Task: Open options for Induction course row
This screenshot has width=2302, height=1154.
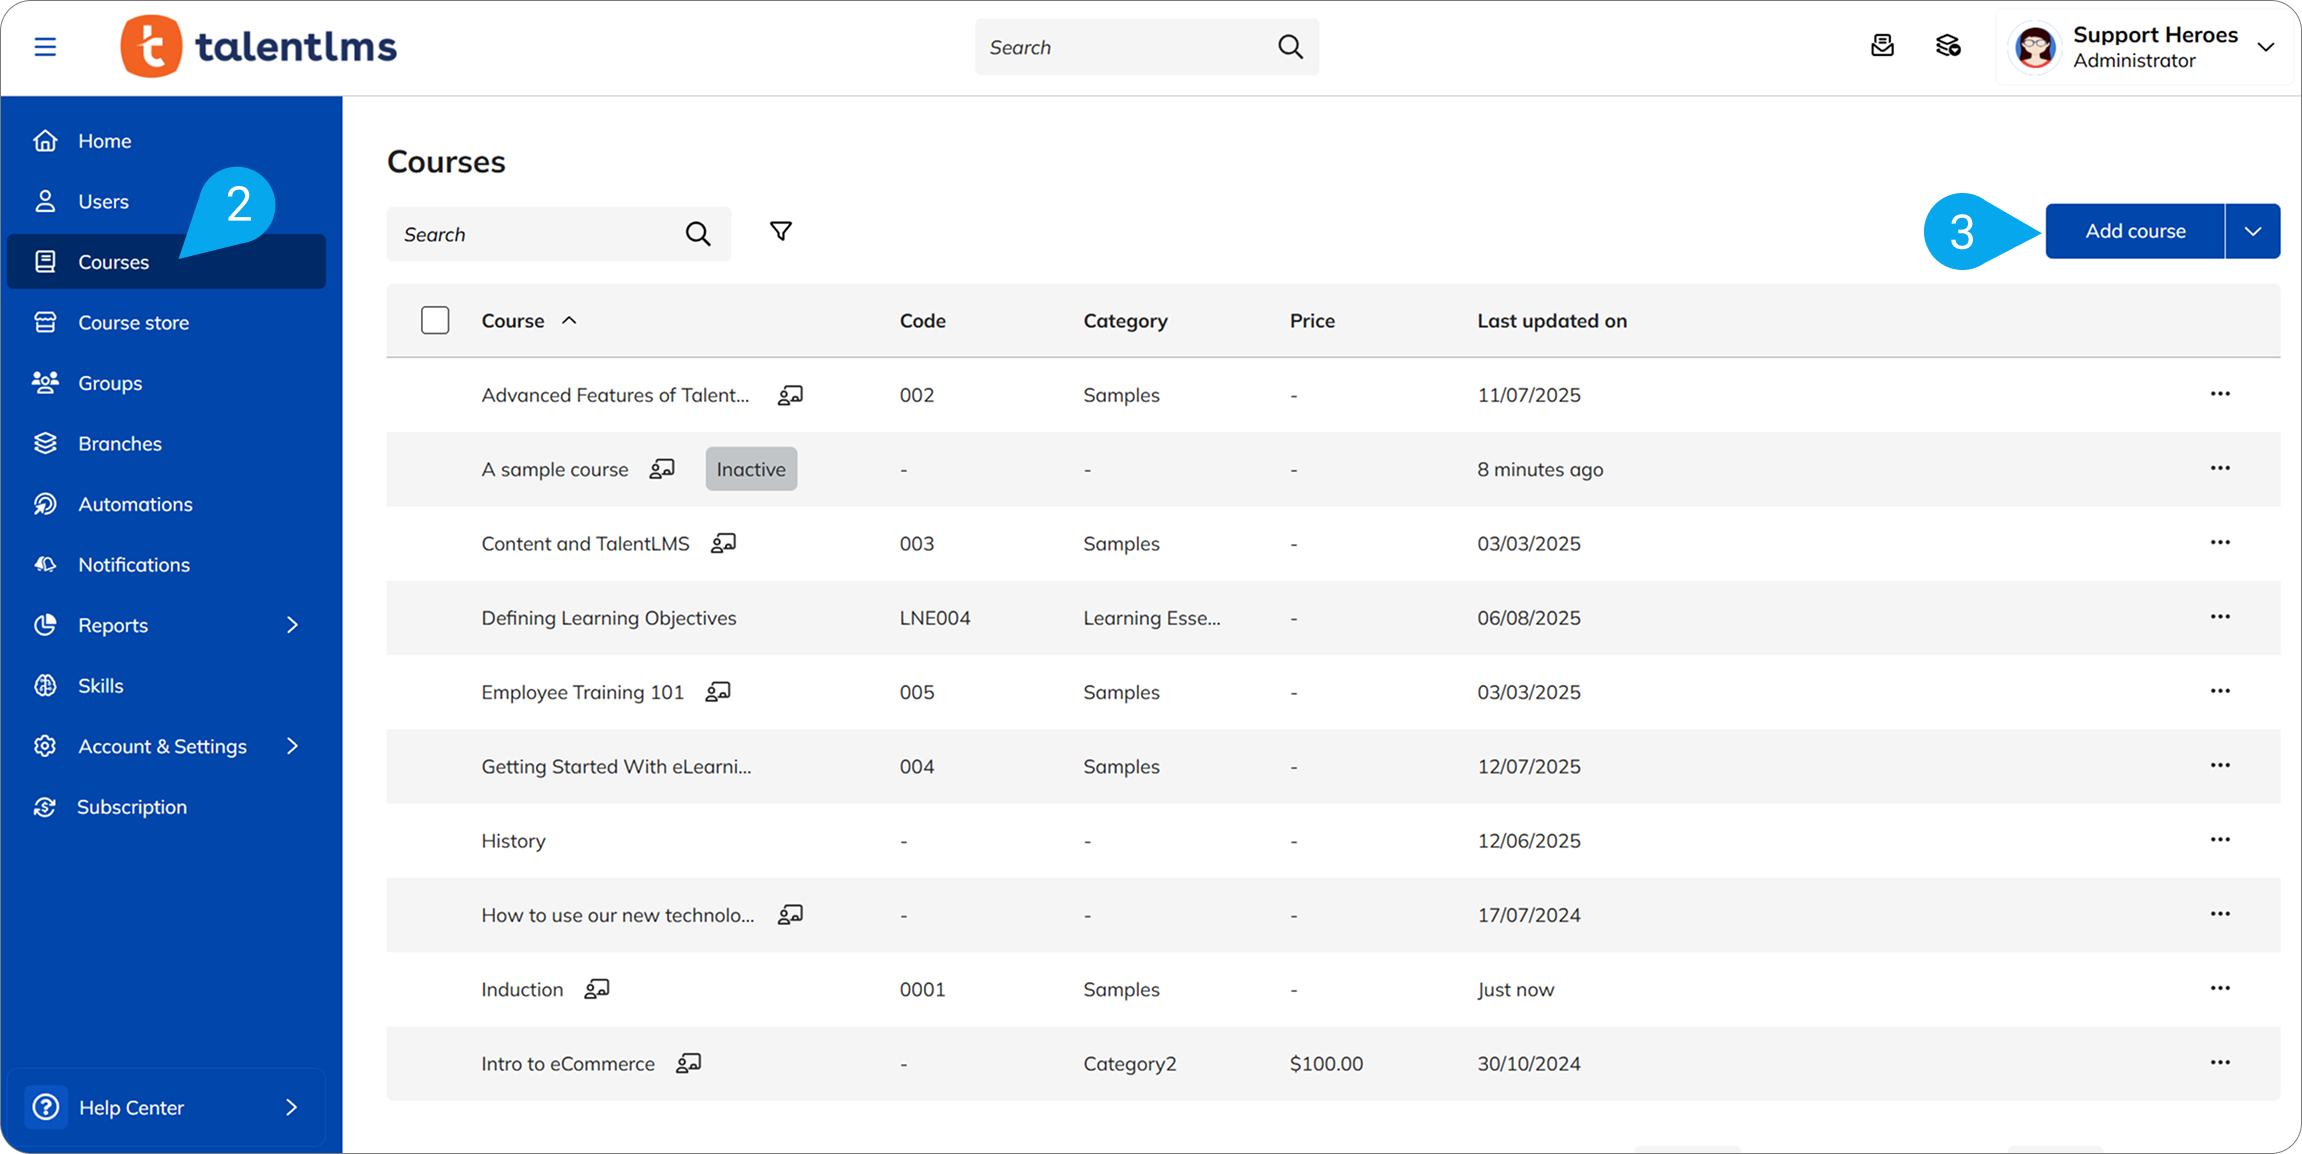Action: (x=2220, y=988)
